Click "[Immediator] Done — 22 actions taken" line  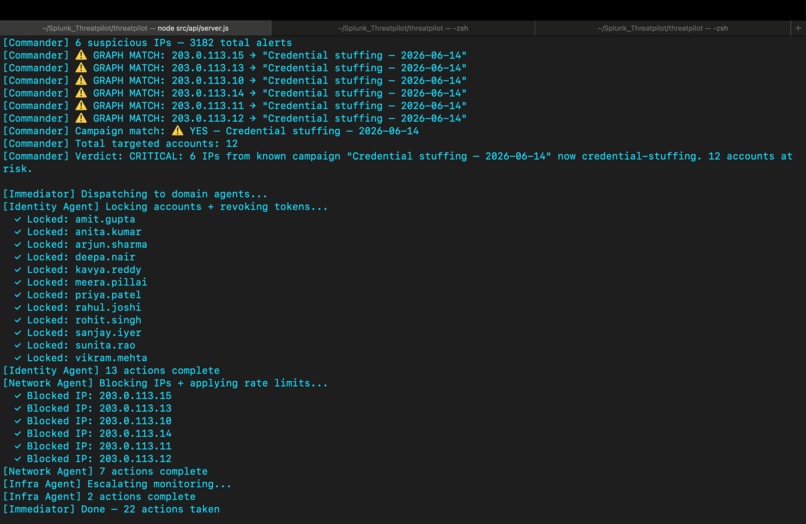(x=111, y=509)
